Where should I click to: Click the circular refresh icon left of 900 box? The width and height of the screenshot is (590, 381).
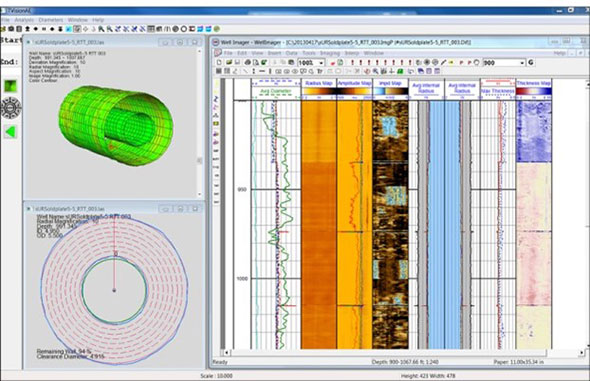coord(477,62)
